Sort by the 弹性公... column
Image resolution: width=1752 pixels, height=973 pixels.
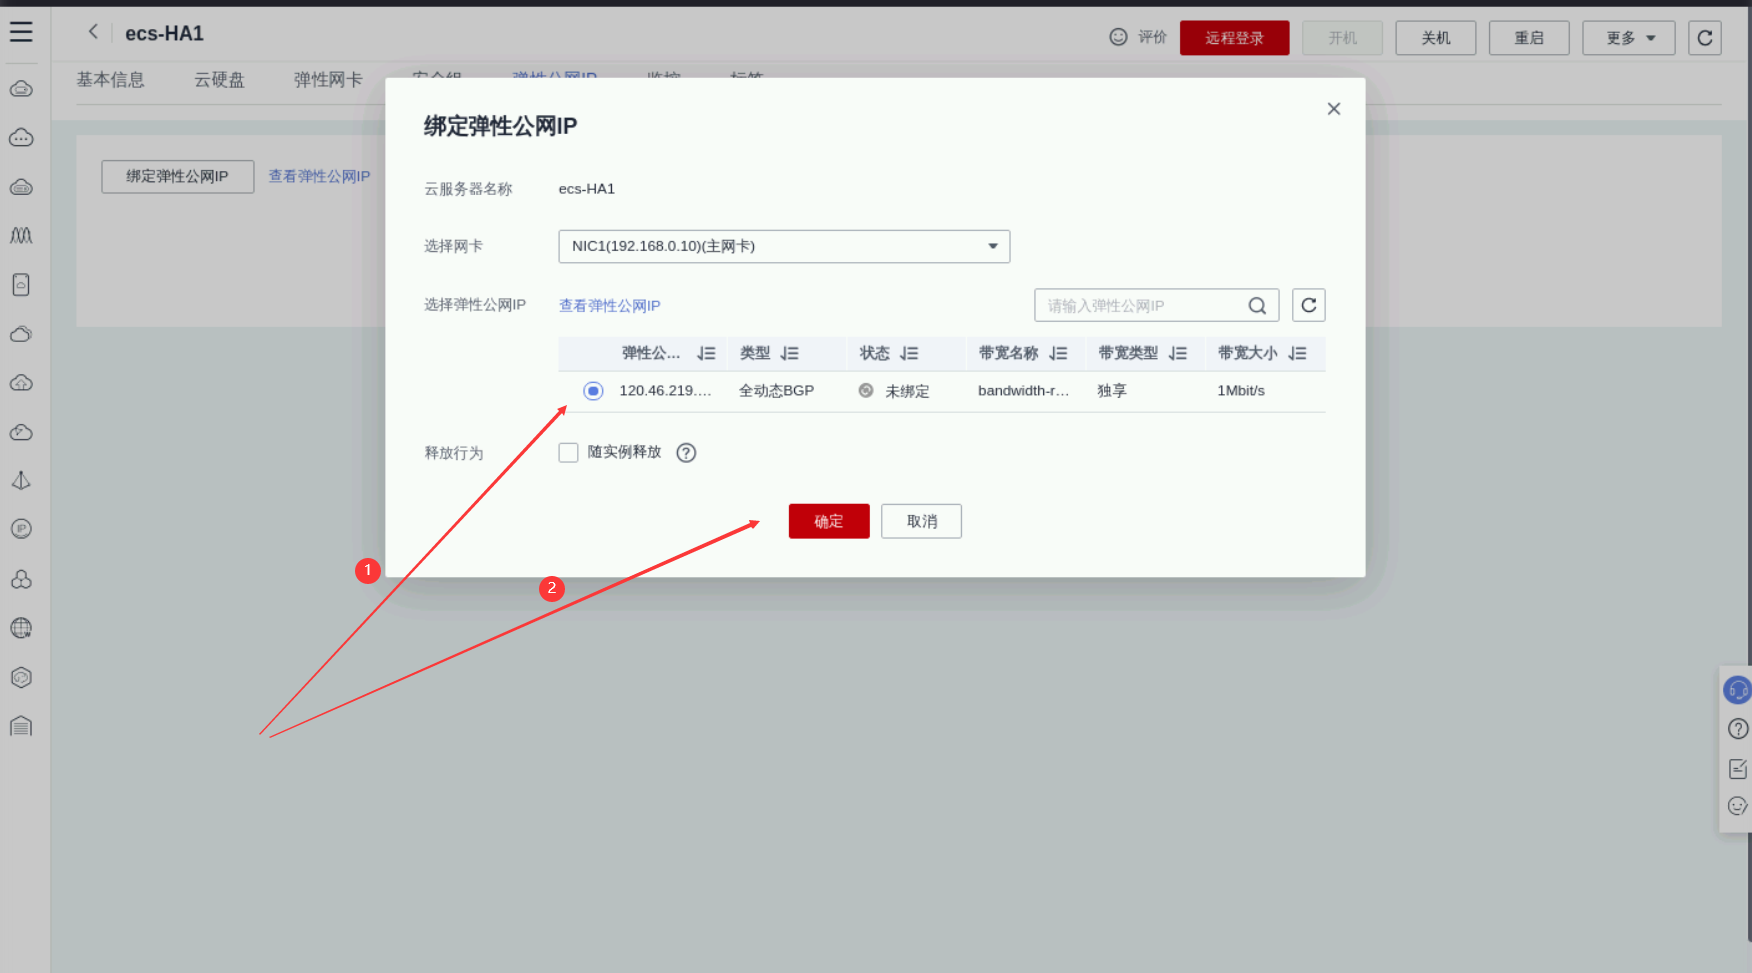pos(707,353)
